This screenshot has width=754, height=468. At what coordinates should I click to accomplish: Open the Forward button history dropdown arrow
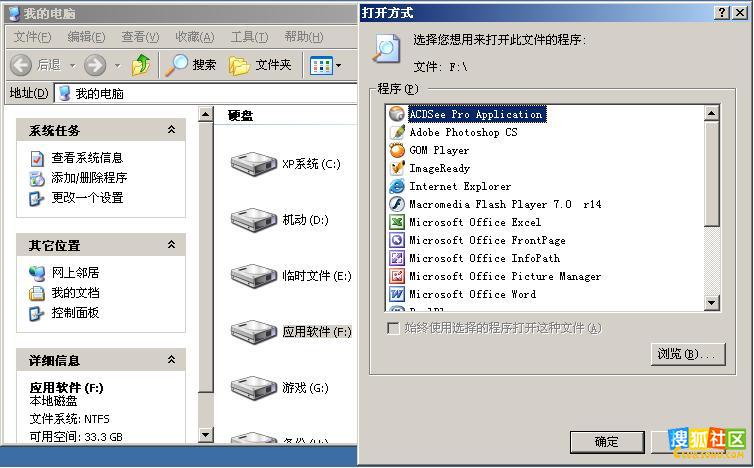(117, 65)
